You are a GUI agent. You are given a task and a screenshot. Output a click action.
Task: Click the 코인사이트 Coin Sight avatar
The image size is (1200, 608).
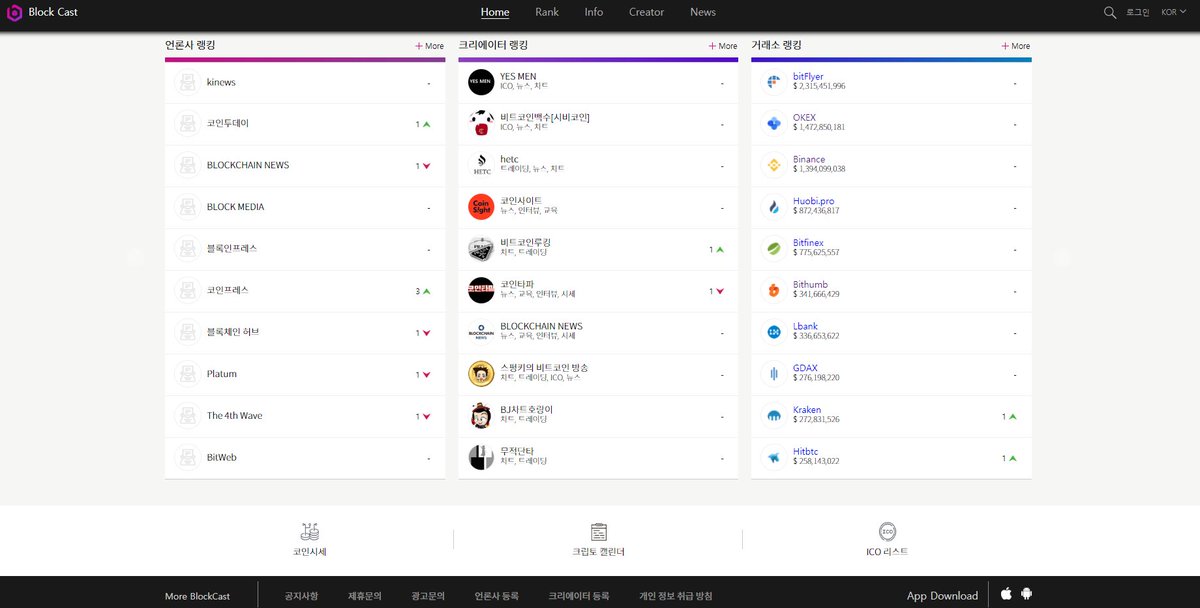click(x=481, y=206)
